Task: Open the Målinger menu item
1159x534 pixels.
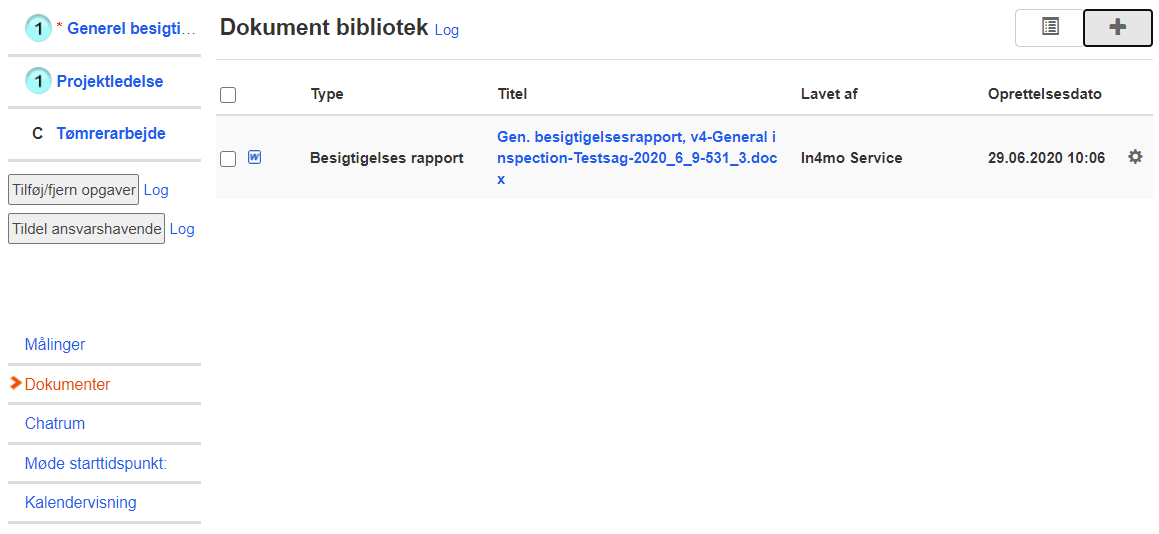Action: 55,344
